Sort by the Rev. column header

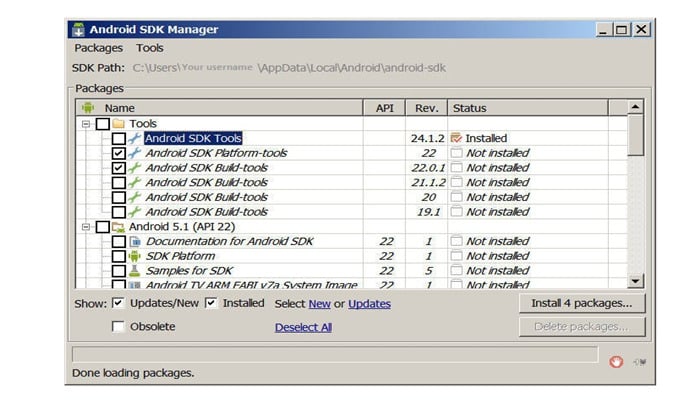[x=426, y=108]
